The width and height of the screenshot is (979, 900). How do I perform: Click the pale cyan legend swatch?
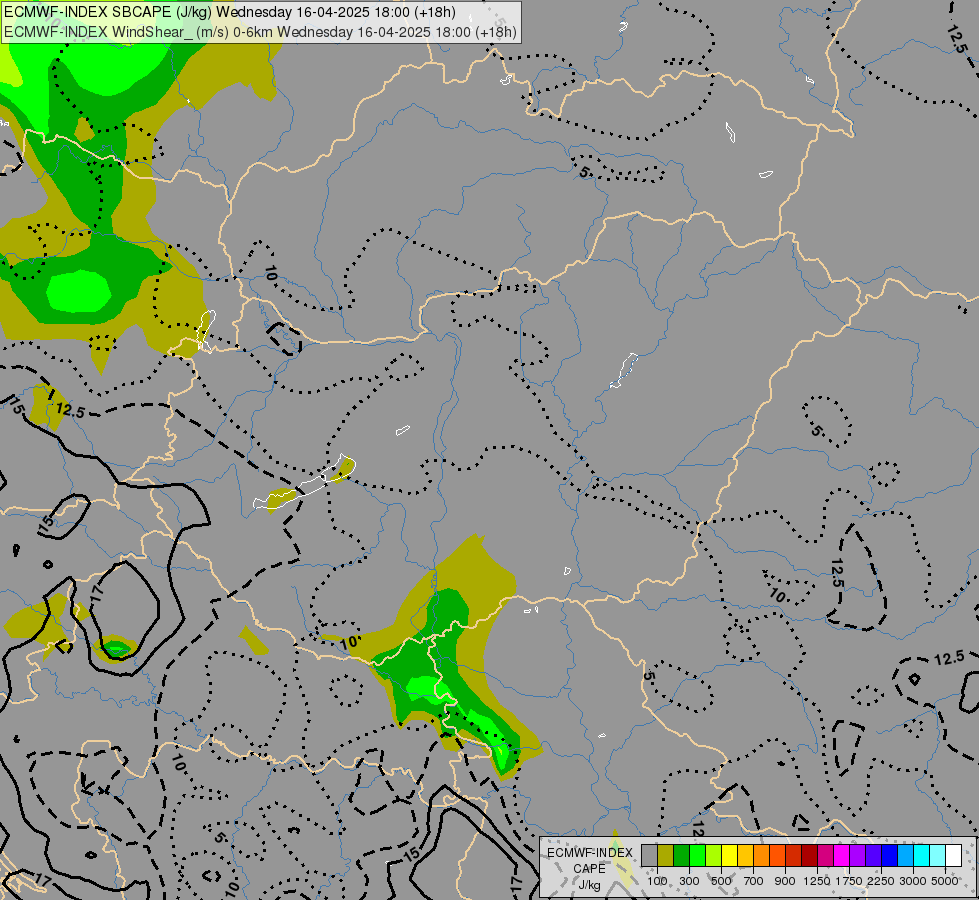point(938,856)
